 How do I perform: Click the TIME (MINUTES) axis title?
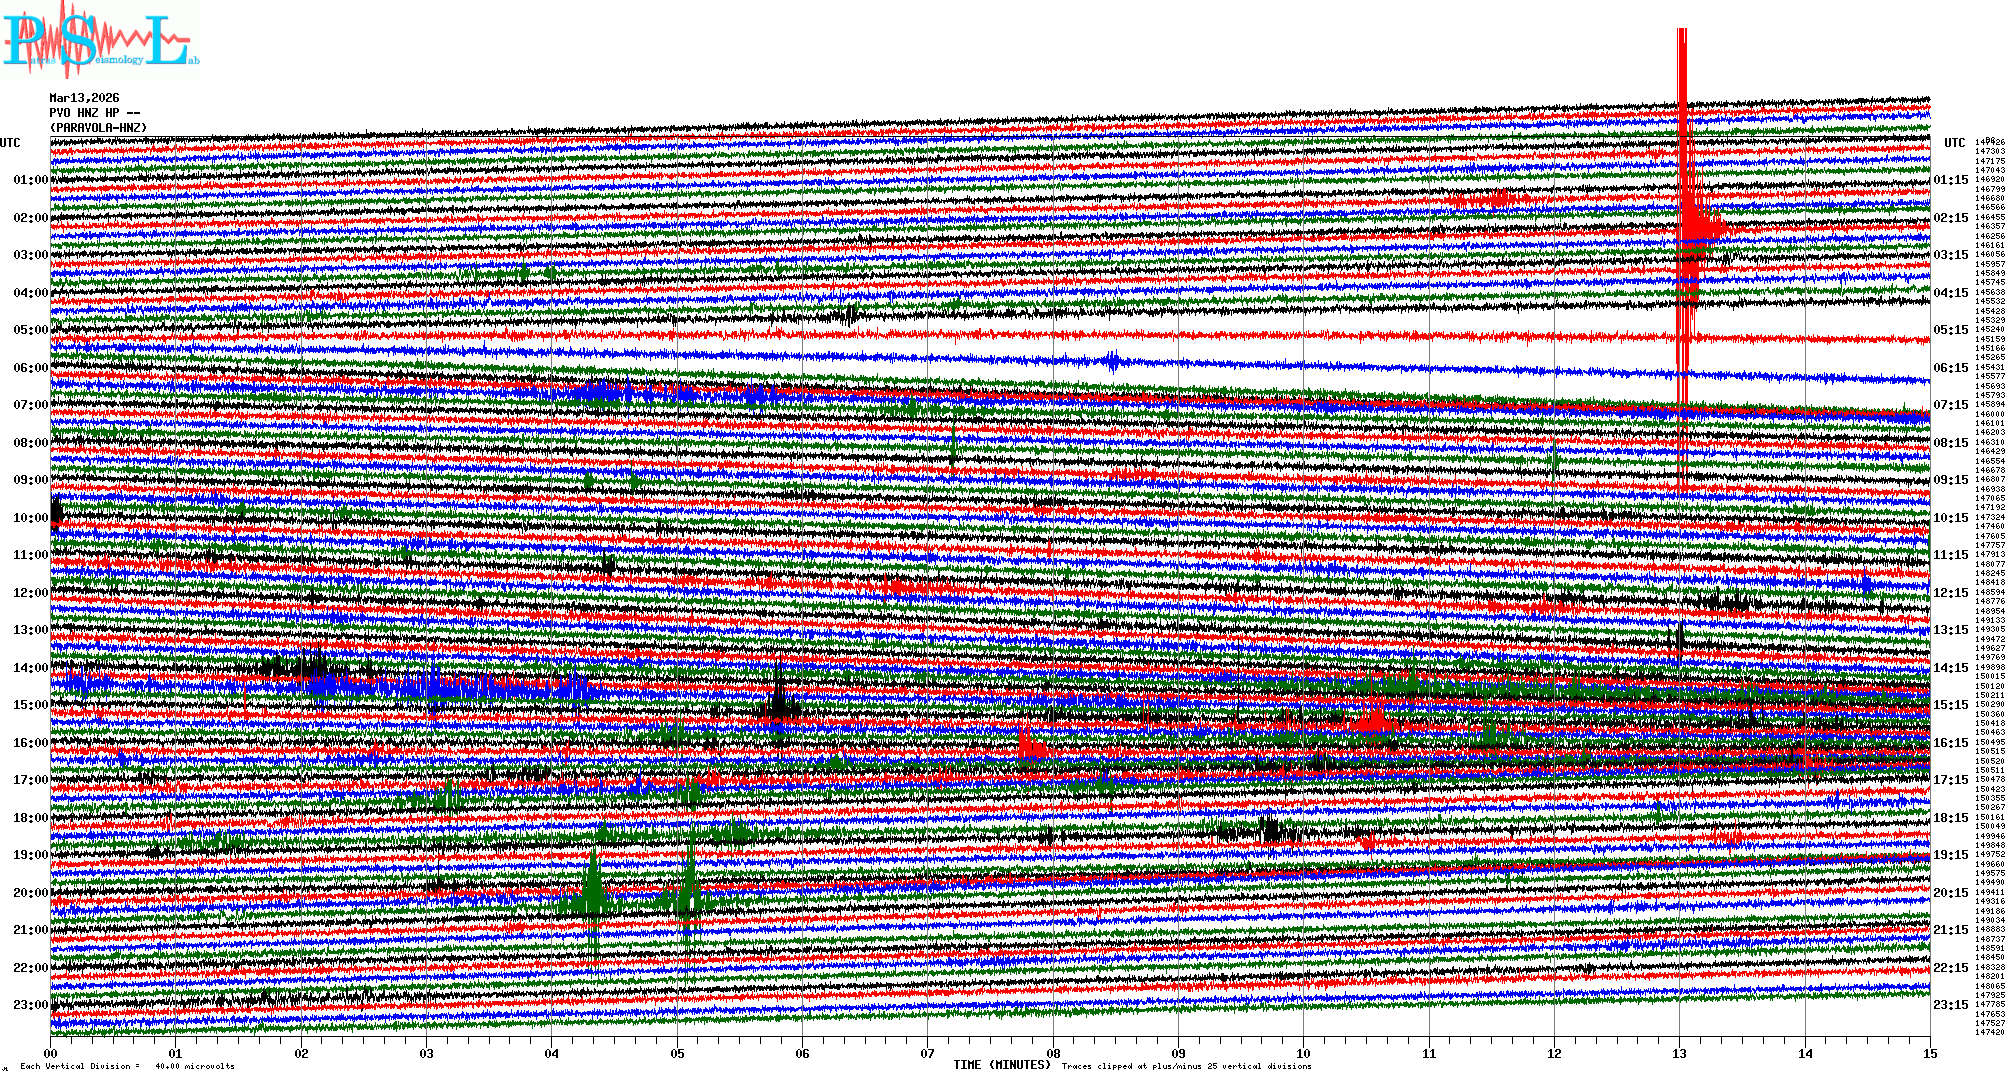tap(1002, 1065)
